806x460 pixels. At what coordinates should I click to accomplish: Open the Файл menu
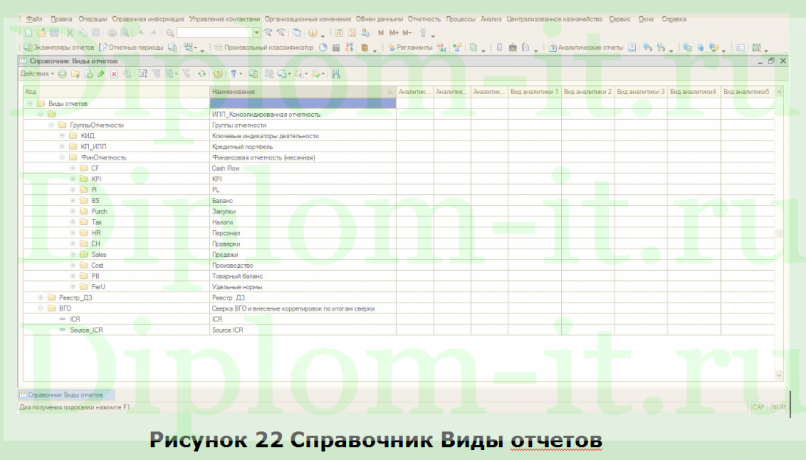point(34,19)
